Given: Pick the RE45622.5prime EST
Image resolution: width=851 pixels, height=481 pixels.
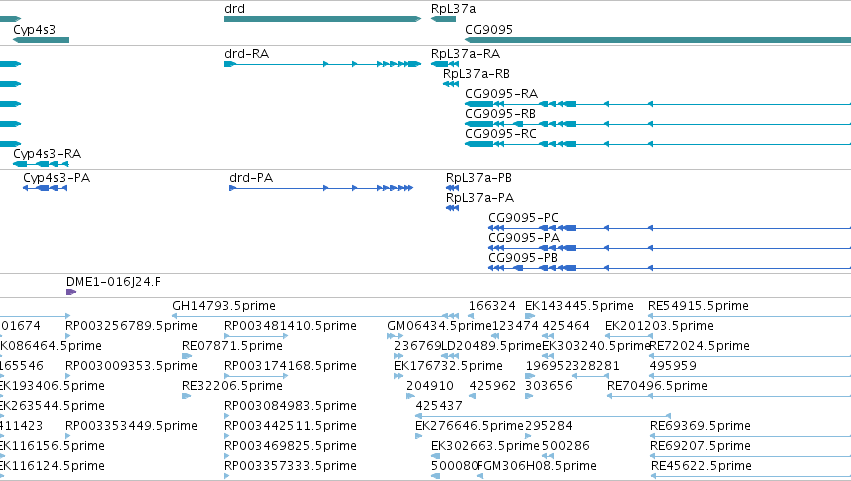Looking at the screenshot, I should tap(751, 477).
